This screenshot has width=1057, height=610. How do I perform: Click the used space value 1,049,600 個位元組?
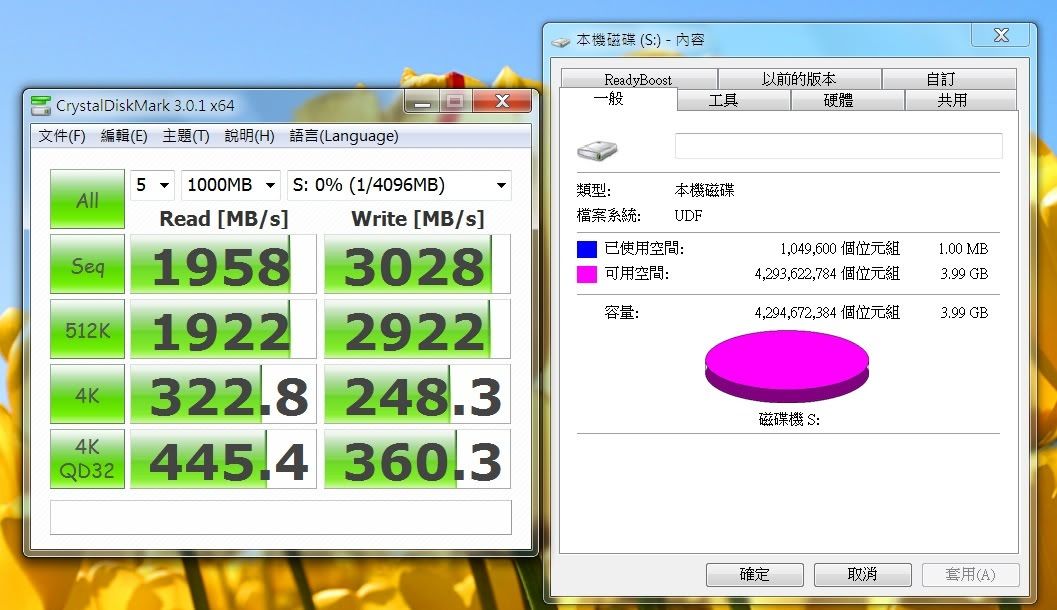(840, 249)
